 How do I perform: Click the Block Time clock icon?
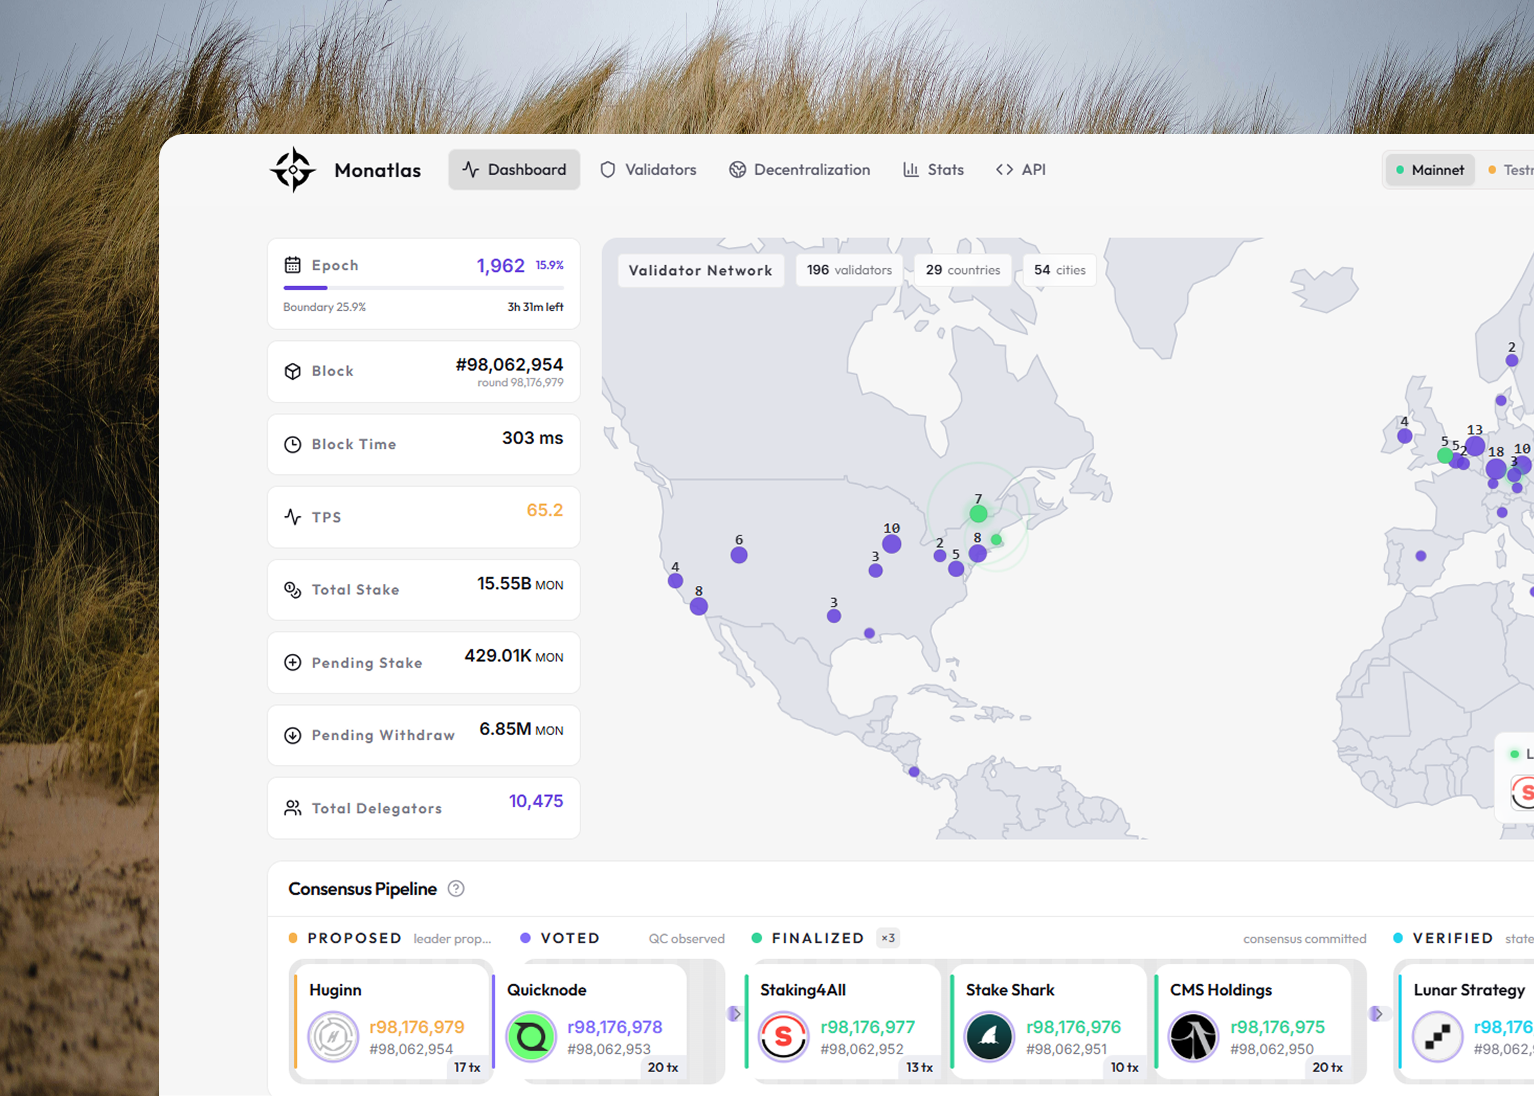(293, 444)
